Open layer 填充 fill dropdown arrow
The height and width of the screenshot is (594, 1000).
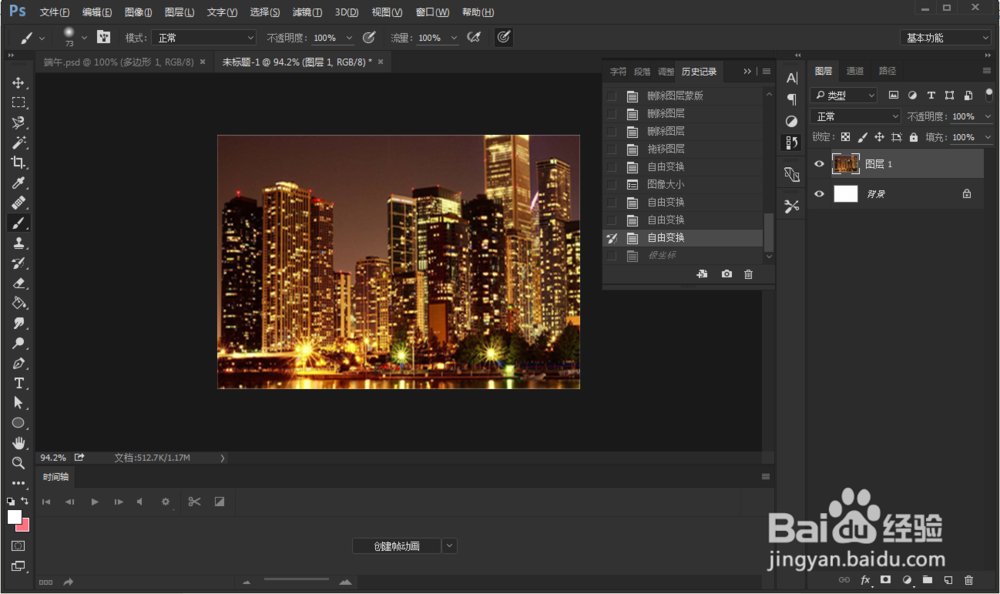[988, 137]
